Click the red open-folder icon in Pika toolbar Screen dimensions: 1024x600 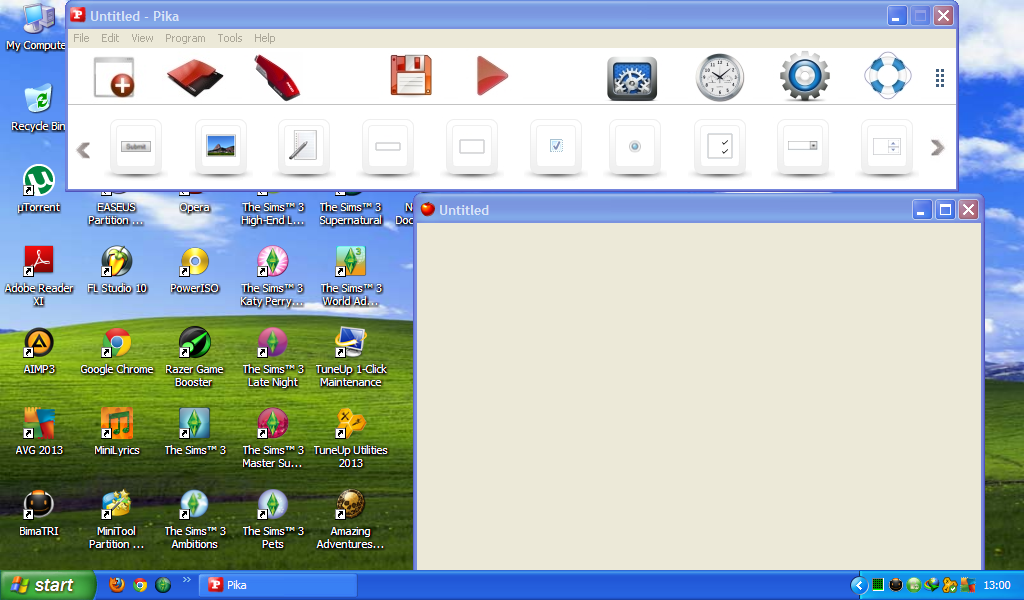pos(195,77)
